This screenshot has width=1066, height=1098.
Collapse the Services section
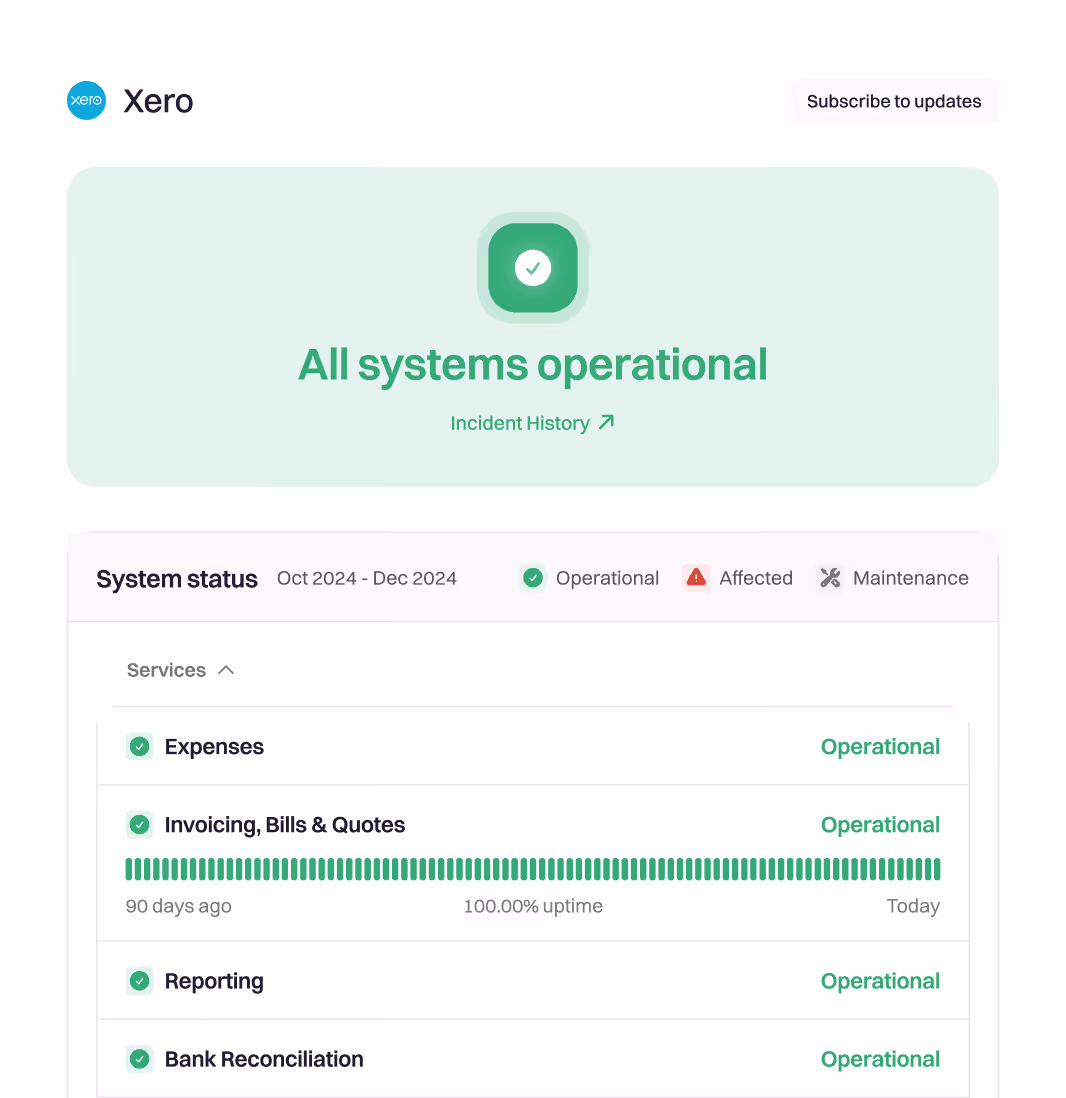pyautogui.click(x=227, y=670)
